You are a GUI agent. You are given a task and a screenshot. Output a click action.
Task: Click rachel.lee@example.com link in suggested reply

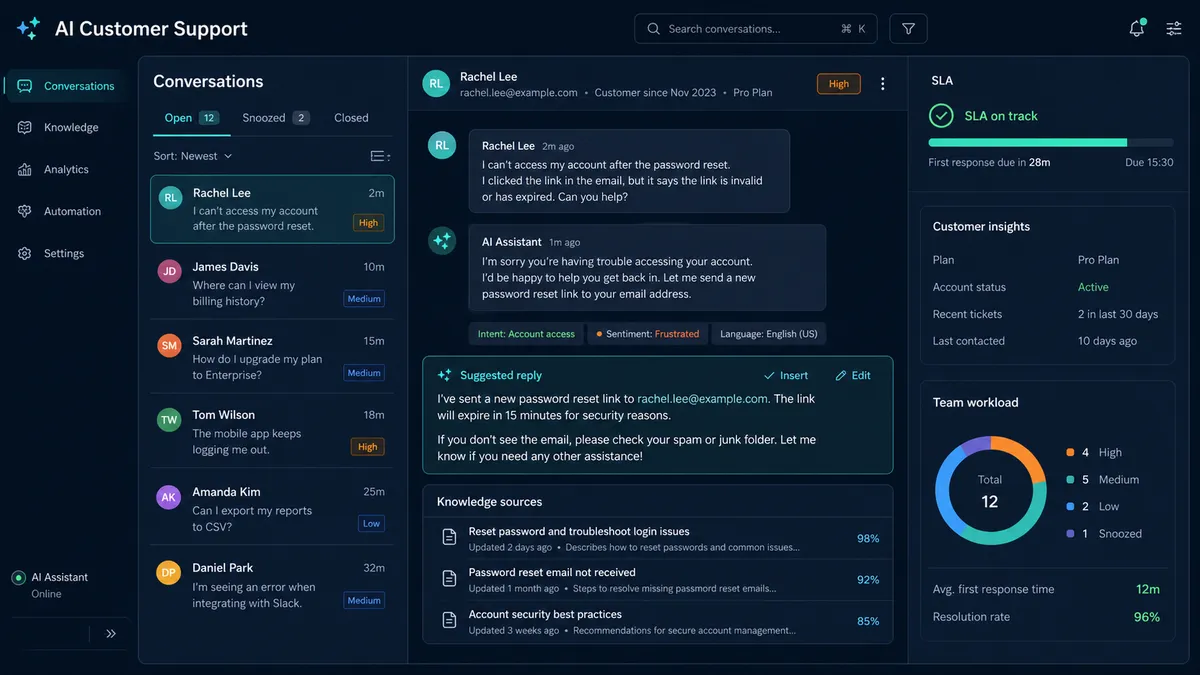703,398
